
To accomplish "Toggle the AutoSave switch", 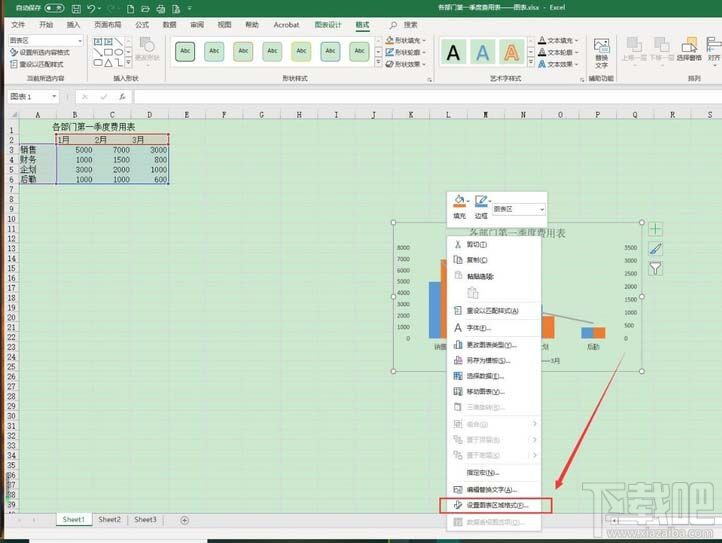I will (54, 8).
